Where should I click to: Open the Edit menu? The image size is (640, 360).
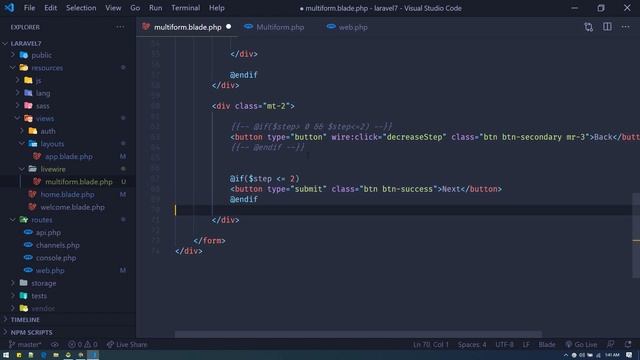51,8
